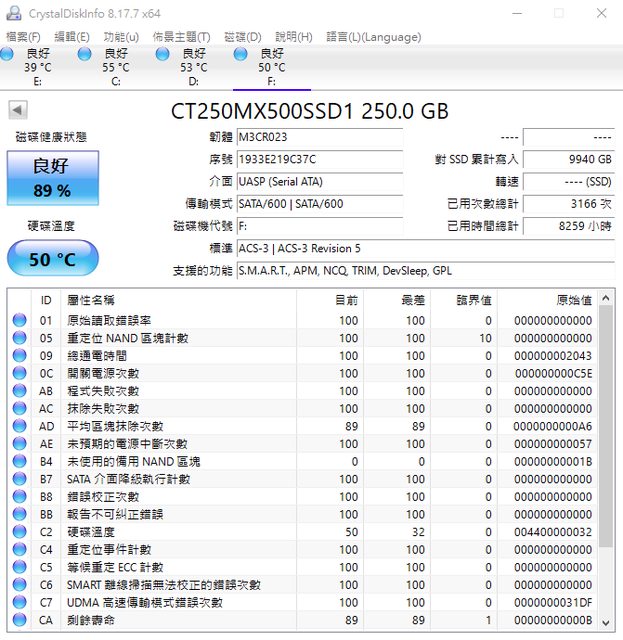Click the 50 °C temperature indicator
Screen dimensions: 623x640
[52, 259]
